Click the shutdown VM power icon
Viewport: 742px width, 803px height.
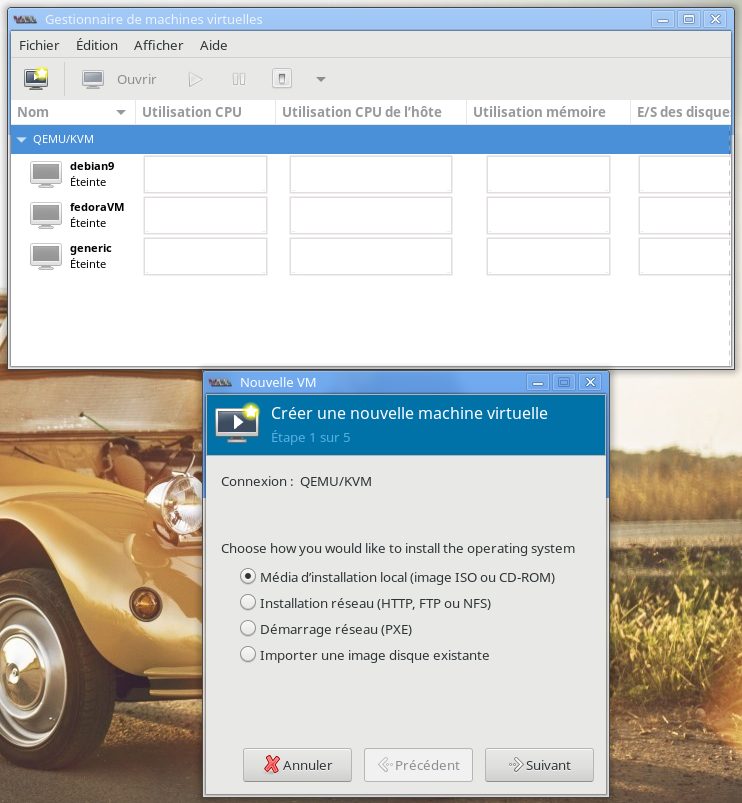point(282,79)
